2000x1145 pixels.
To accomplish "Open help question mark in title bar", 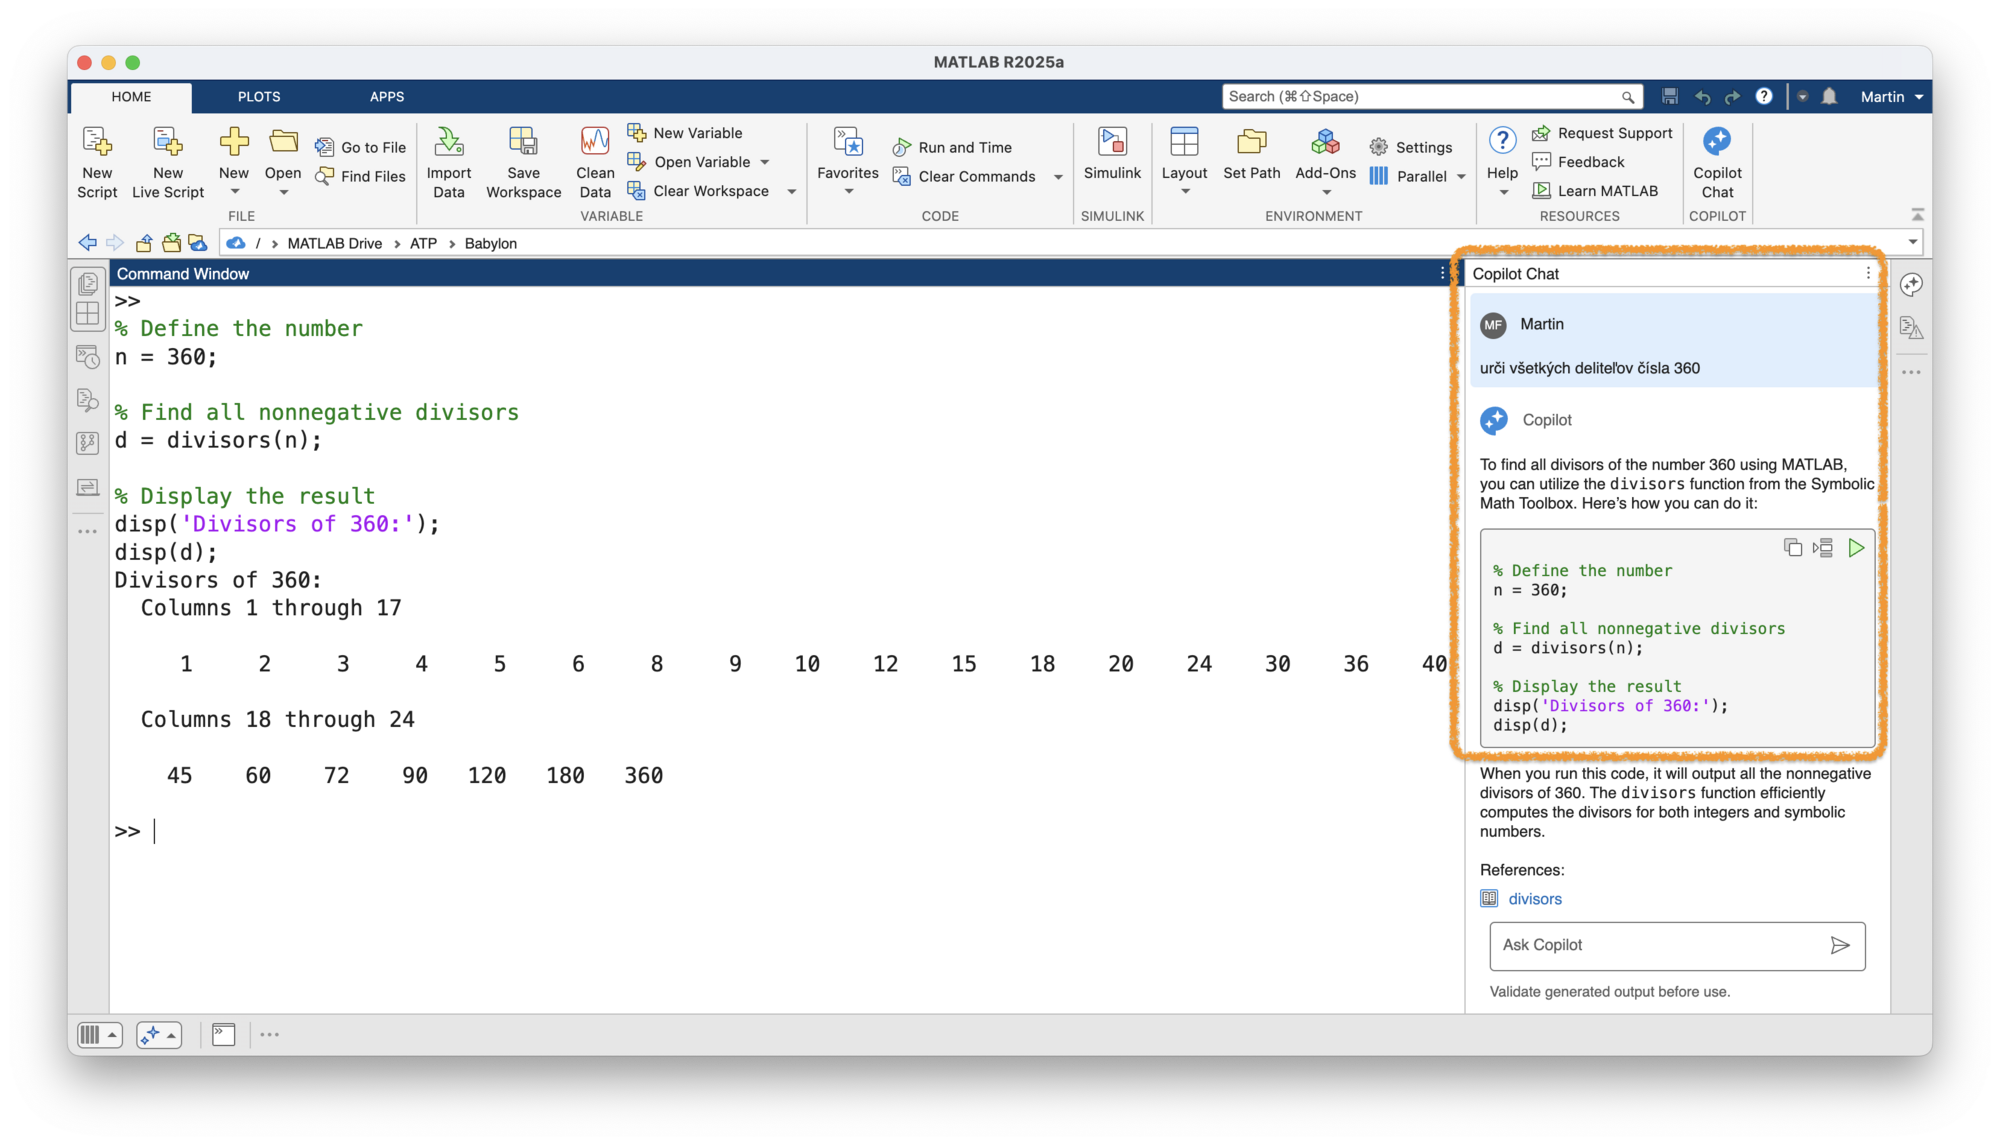I will (1764, 96).
